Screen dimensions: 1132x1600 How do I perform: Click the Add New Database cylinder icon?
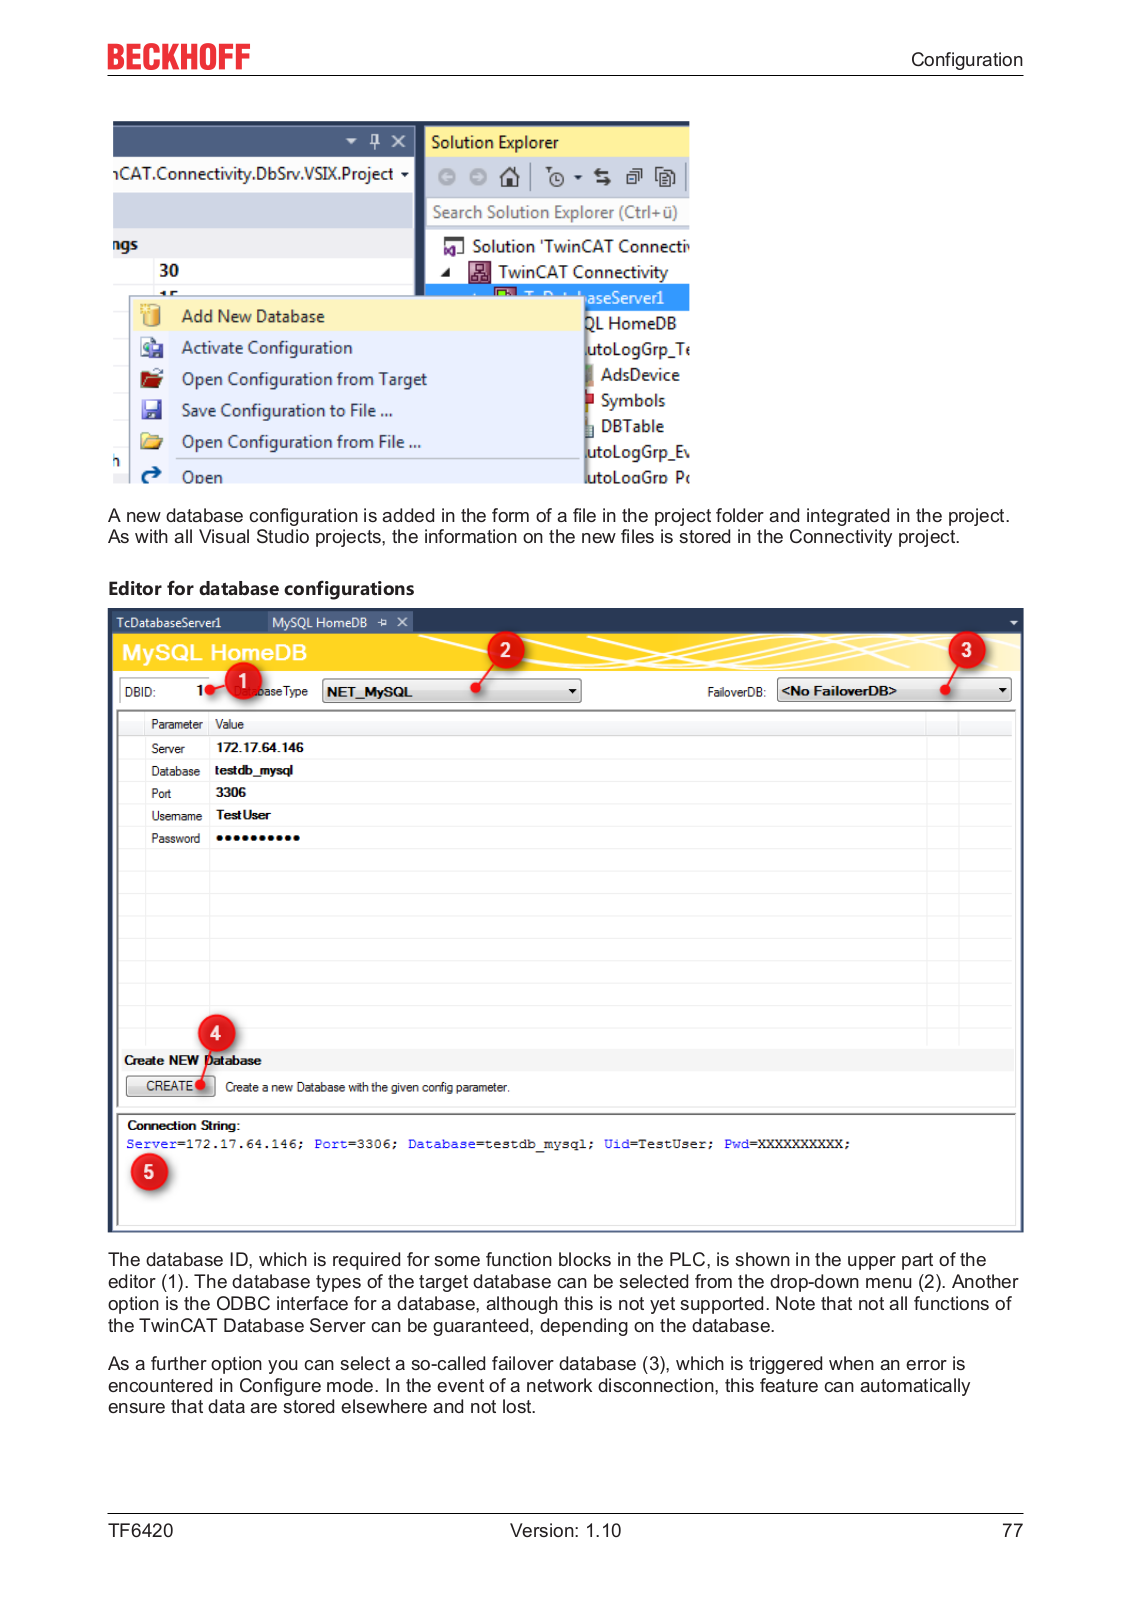coord(151,316)
